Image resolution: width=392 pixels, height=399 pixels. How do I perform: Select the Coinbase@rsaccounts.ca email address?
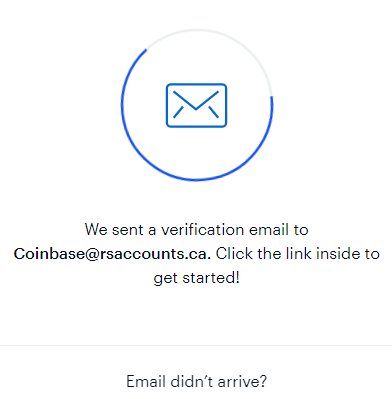click(x=112, y=254)
